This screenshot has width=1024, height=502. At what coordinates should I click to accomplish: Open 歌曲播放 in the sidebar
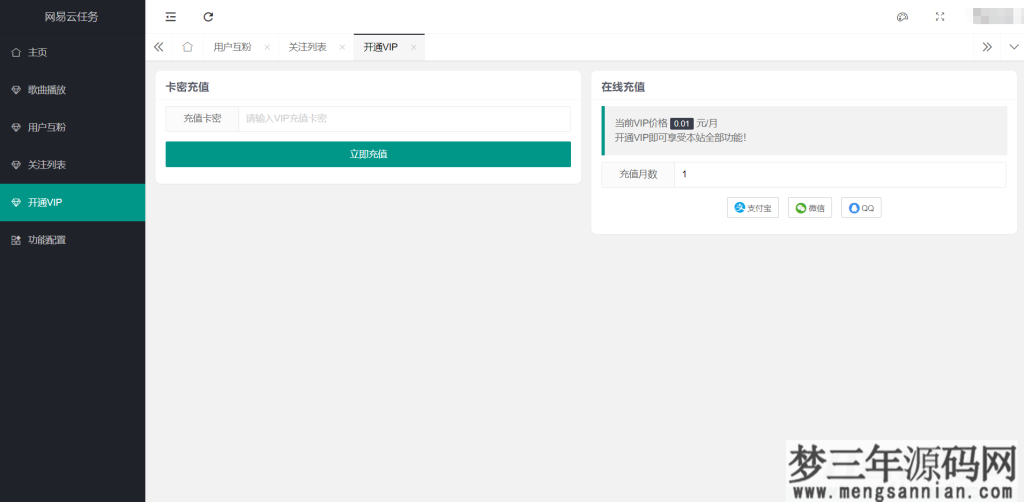tap(72, 90)
